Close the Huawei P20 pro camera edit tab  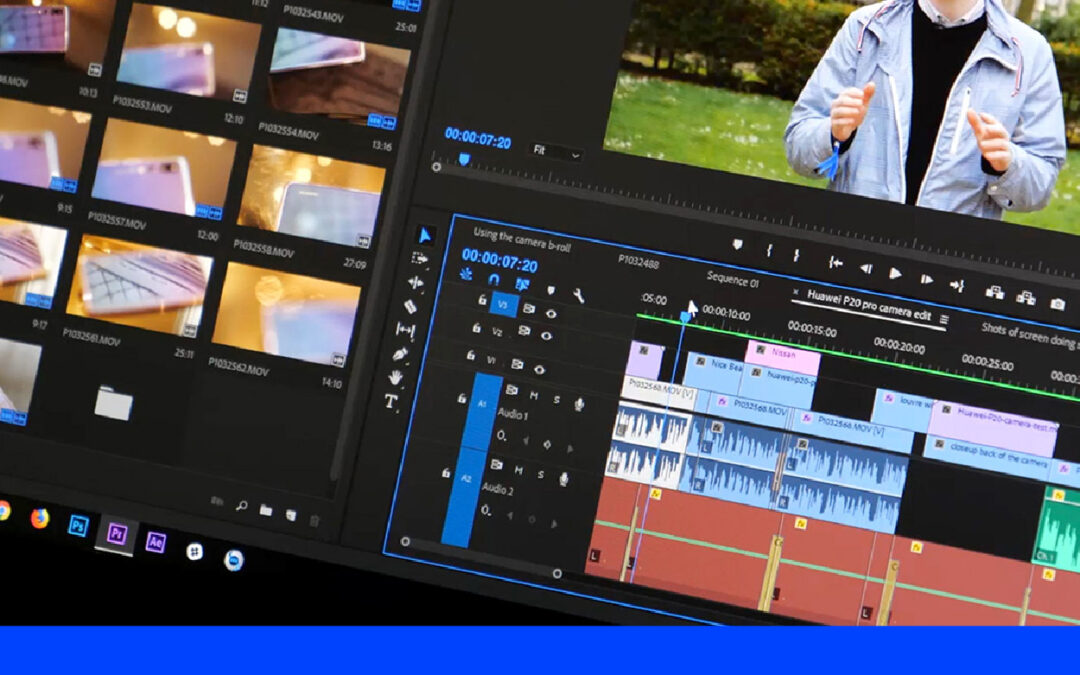pyautogui.click(x=796, y=292)
